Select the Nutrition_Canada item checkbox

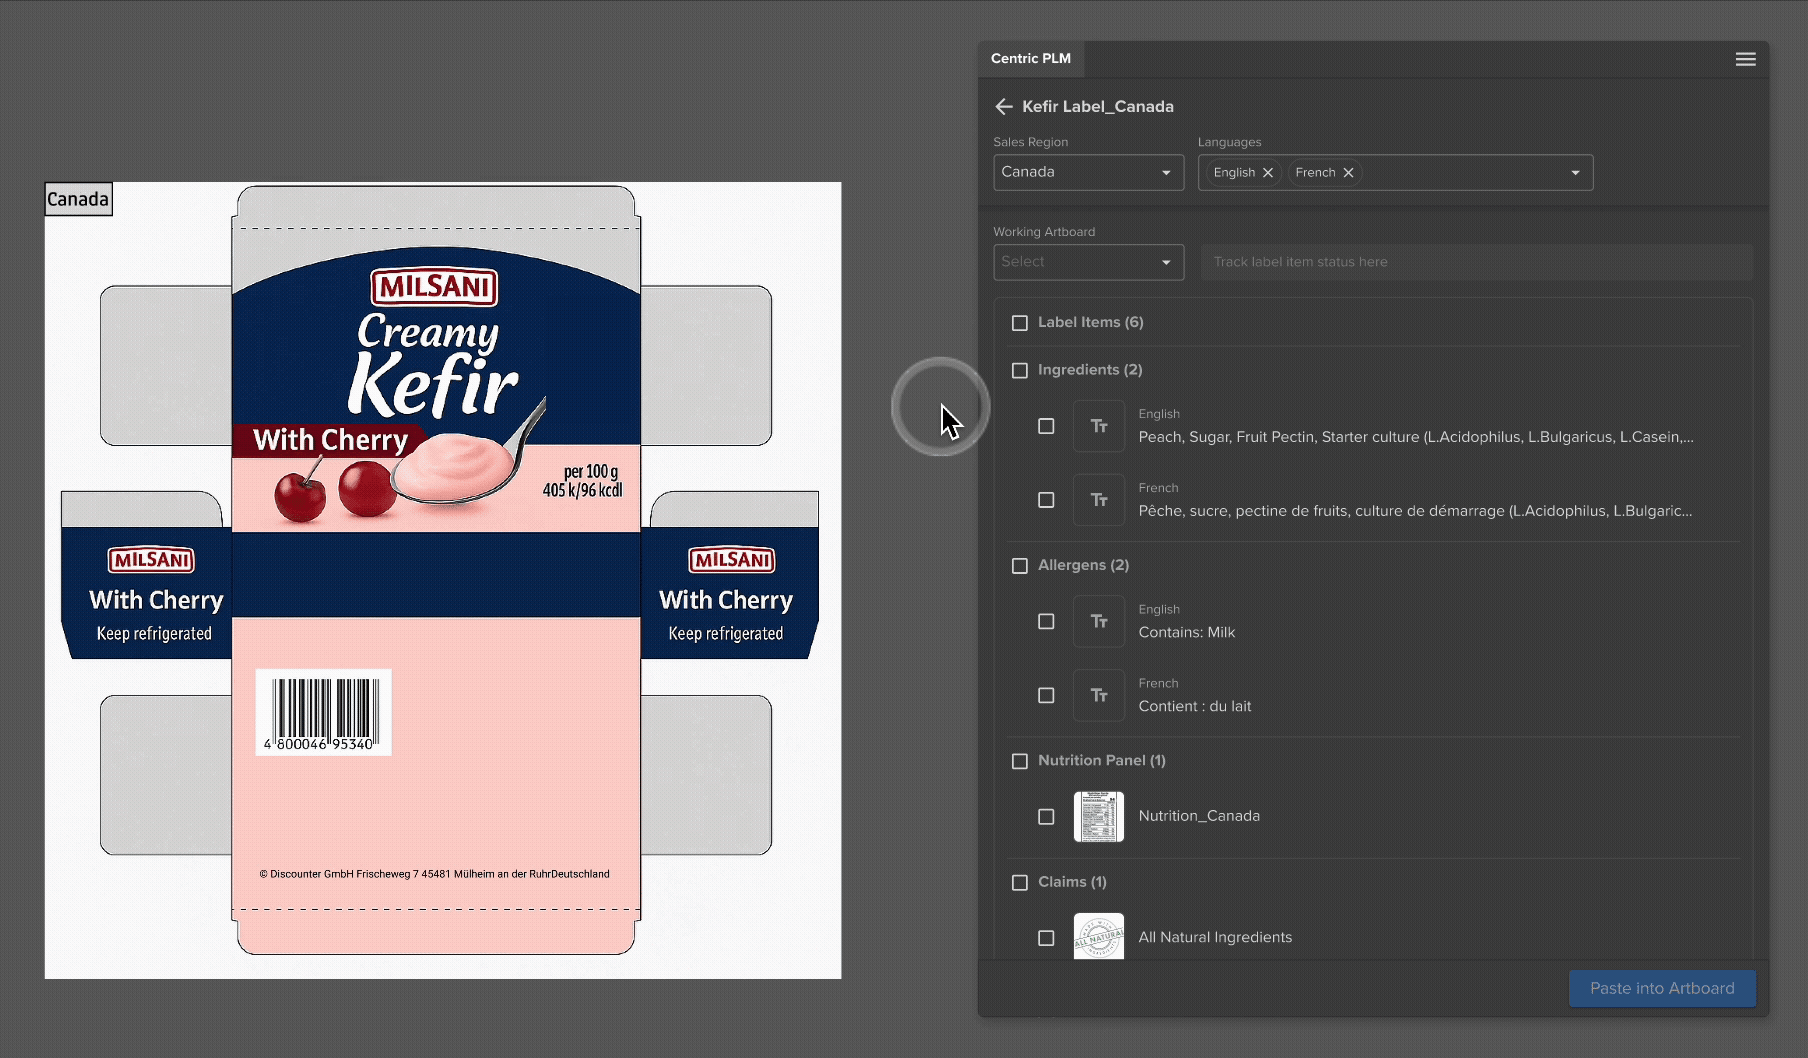tap(1046, 817)
